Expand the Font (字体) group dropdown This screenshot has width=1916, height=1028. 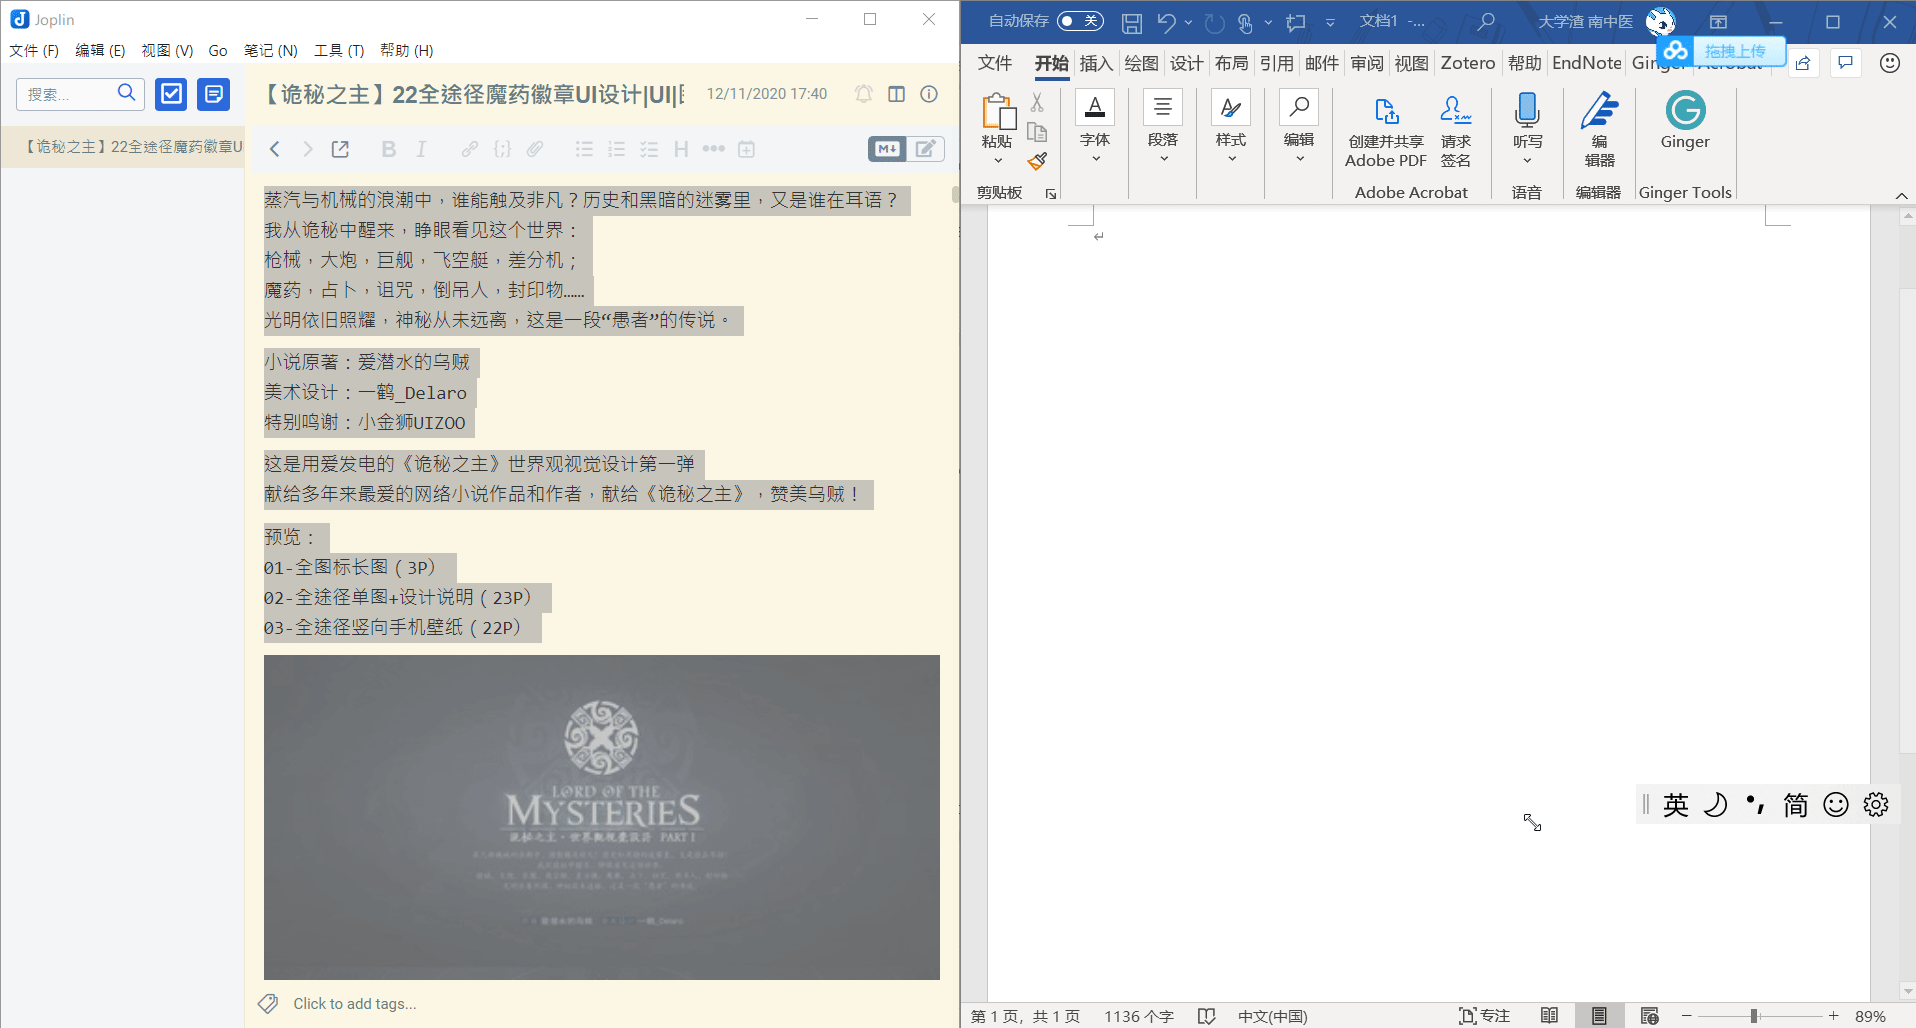[x=1096, y=159]
